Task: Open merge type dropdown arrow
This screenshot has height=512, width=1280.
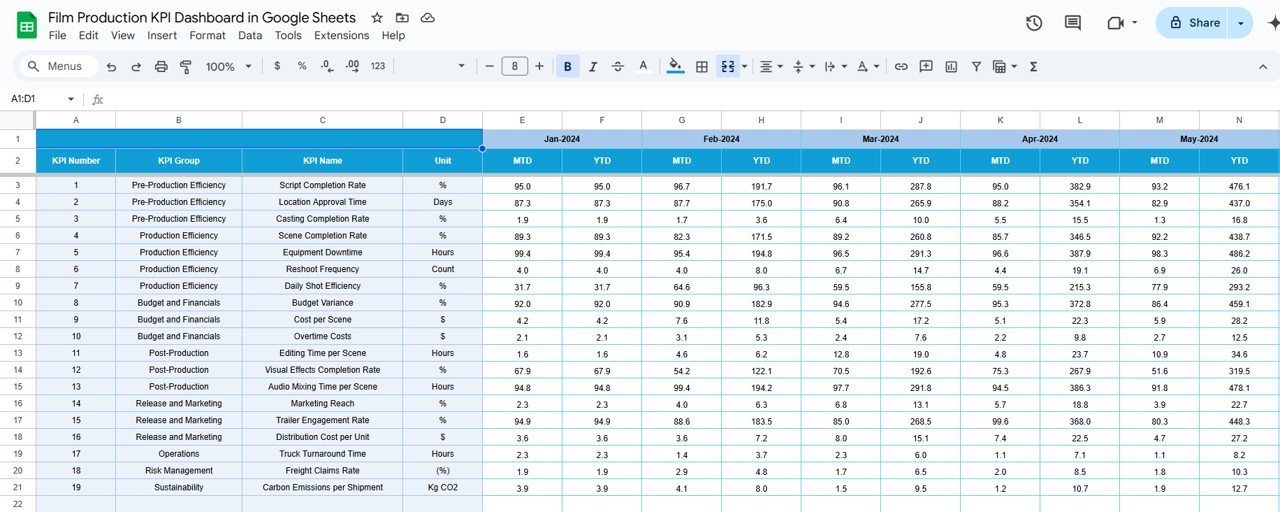Action: [746, 67]
